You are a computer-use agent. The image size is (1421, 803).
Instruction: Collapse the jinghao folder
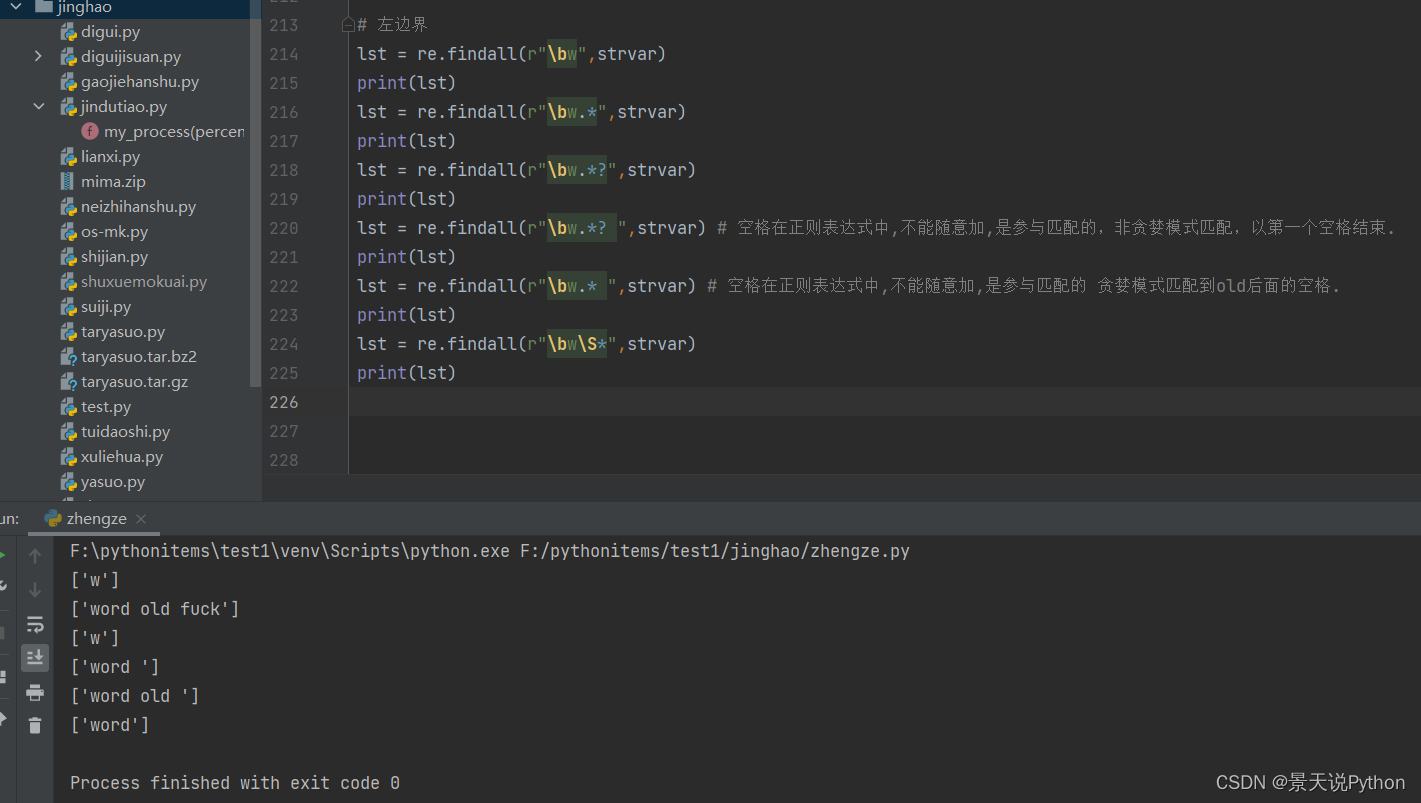[x=16, y=7]
